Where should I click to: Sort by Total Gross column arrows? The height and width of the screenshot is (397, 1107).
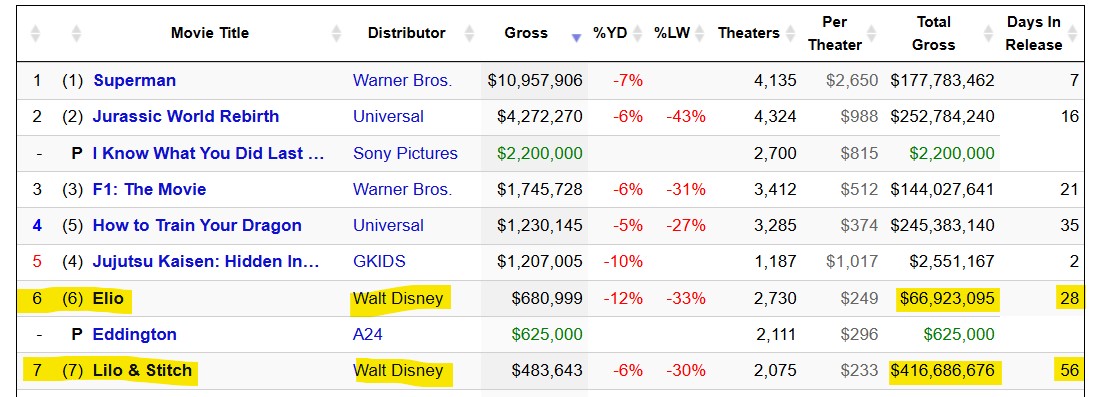(989, 33)
